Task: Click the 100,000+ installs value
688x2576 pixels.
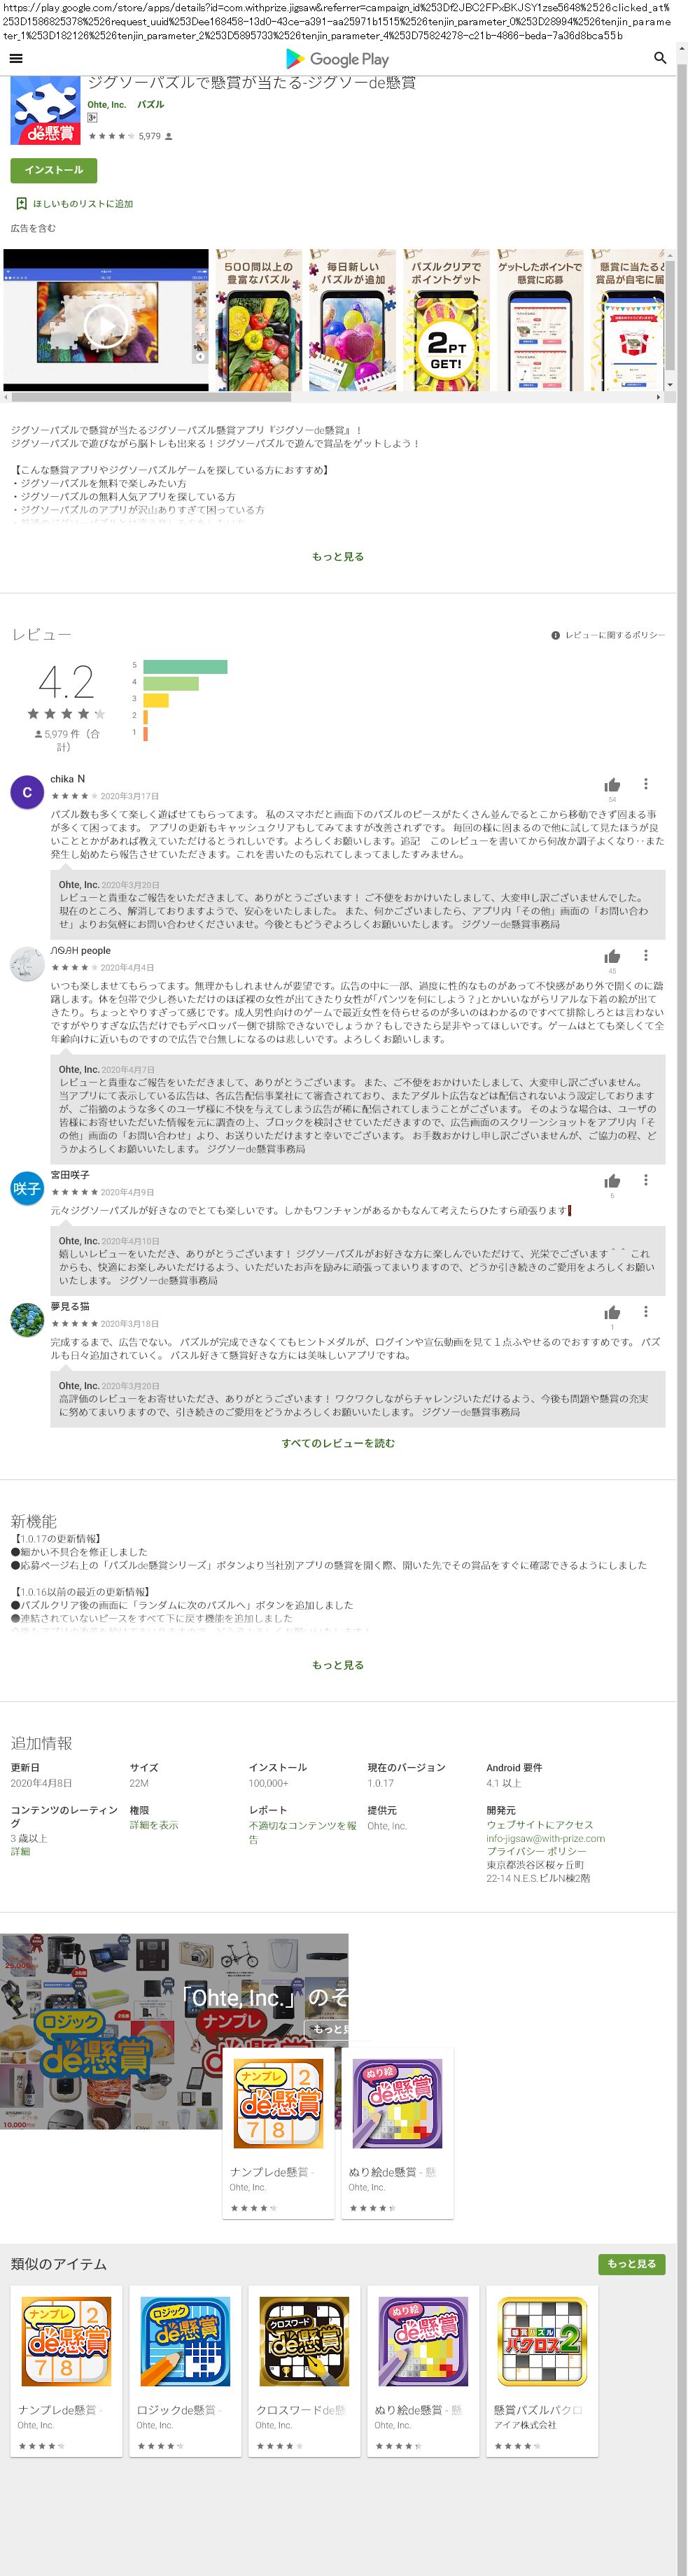Action: 268,1783
